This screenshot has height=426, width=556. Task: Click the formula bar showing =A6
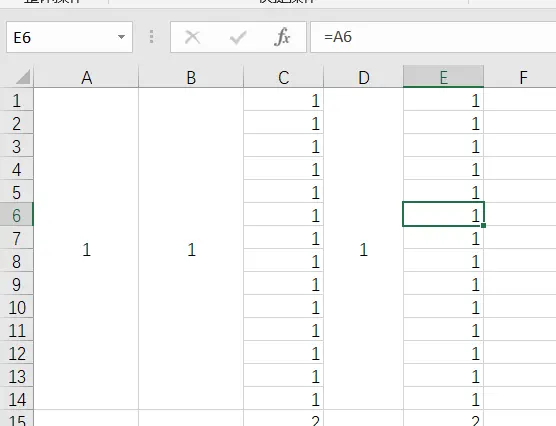coord(433,37)
